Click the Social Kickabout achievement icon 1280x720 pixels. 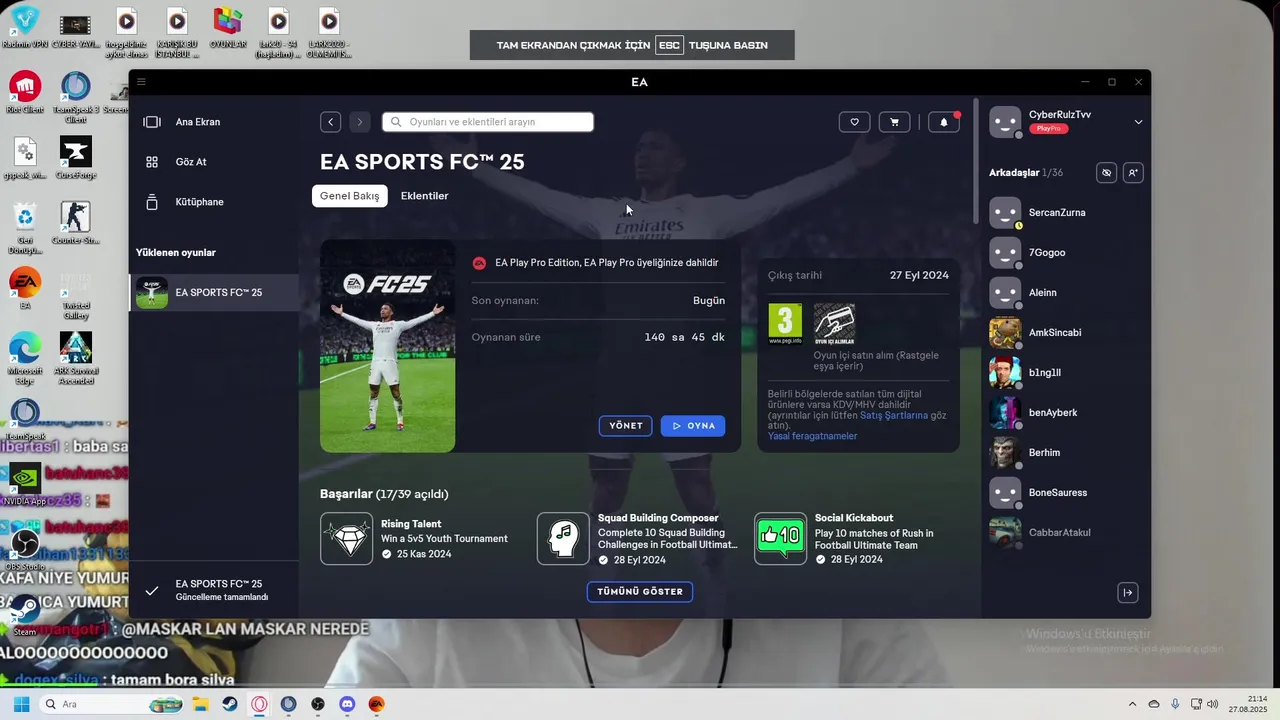[x=780, y=539]
